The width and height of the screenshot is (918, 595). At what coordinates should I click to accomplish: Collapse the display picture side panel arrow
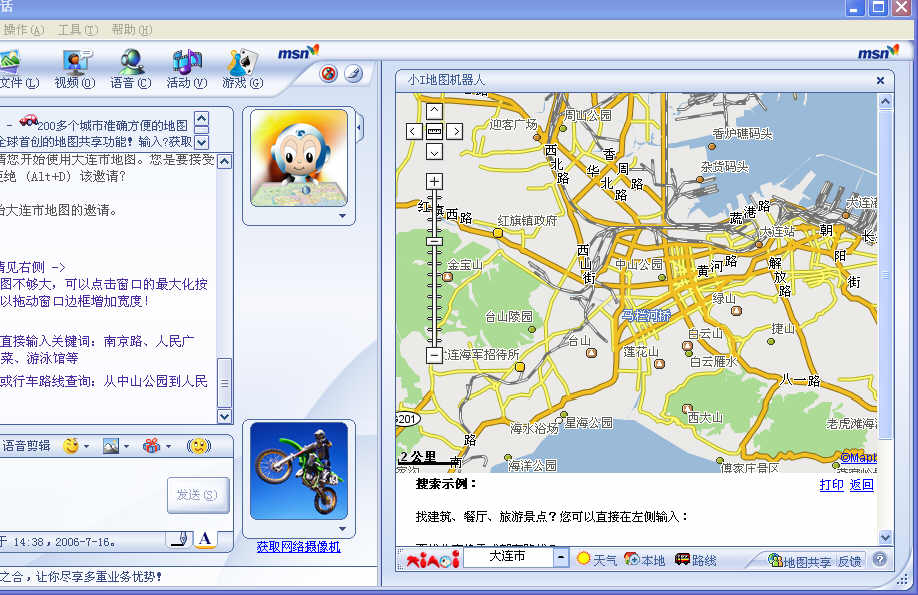coord(360,127)
